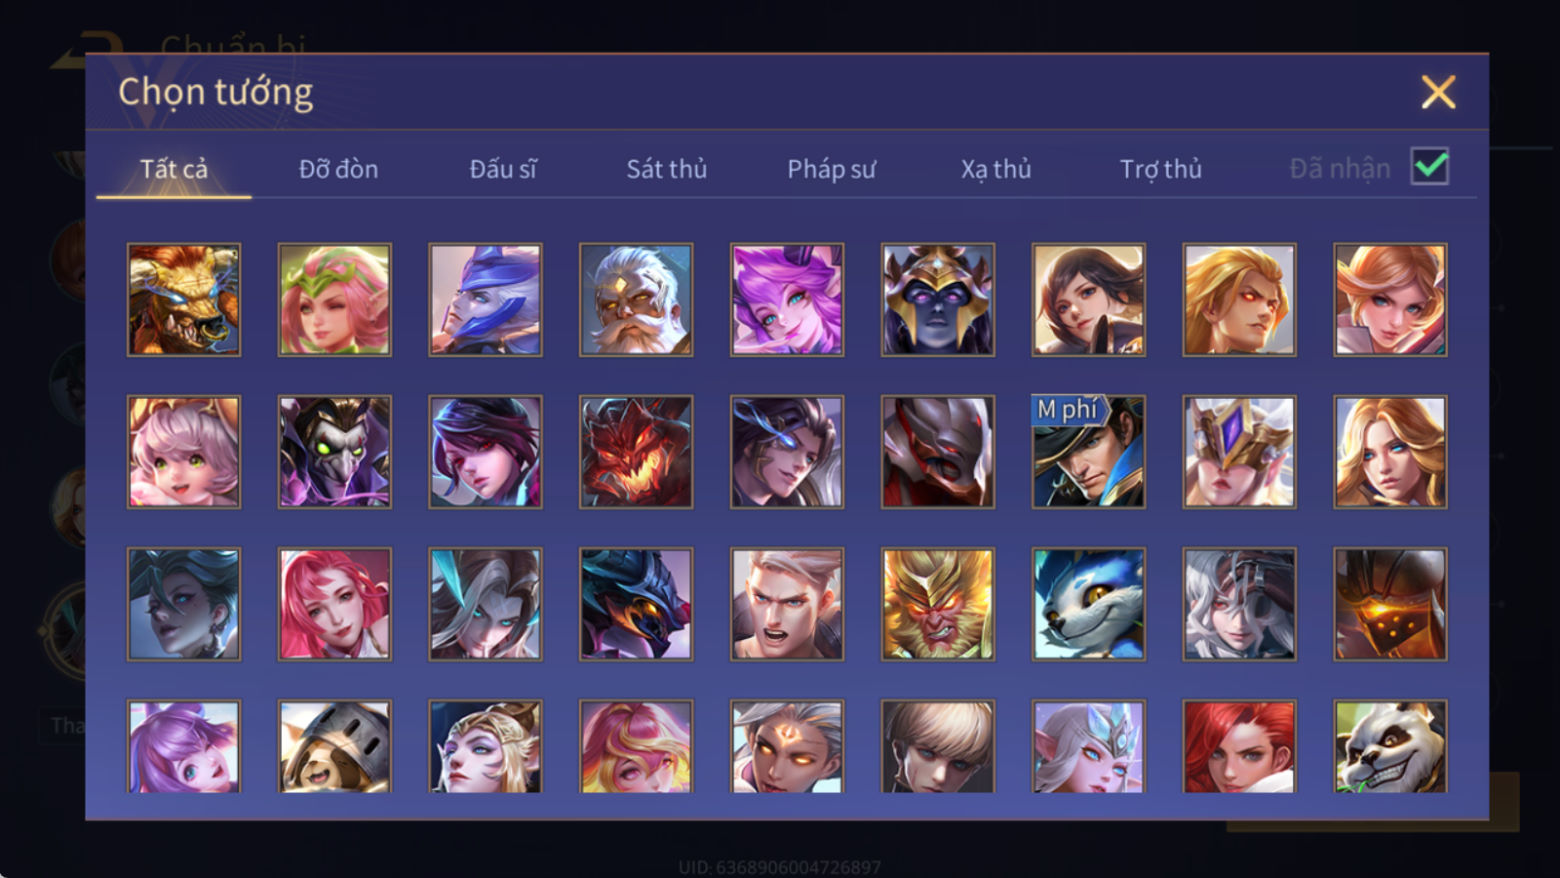Open the 'Đấu sĩ' tab
Image resolution: width=1560 pixels, height=878 pixels.
(x=503, y=169)
